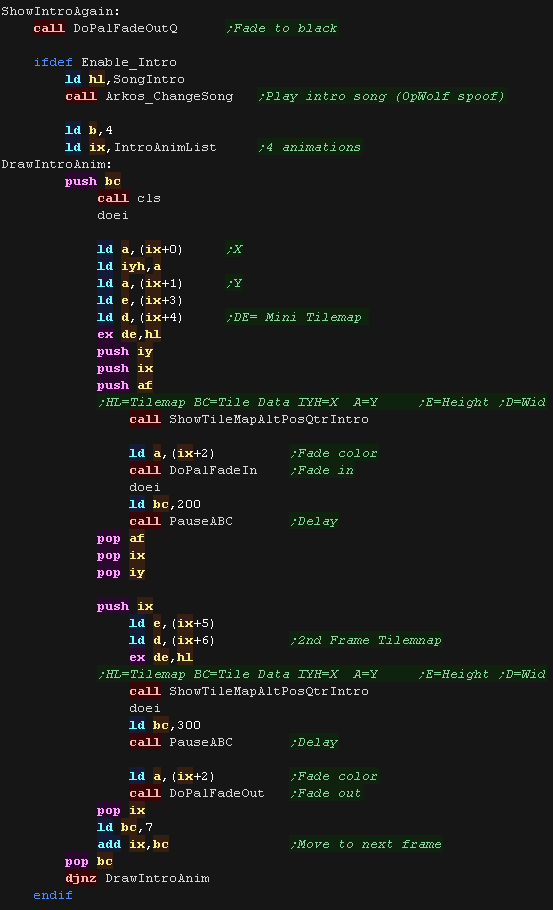
Task: Click the DE= Mini Tilemap comment
Action: point(294,317)
